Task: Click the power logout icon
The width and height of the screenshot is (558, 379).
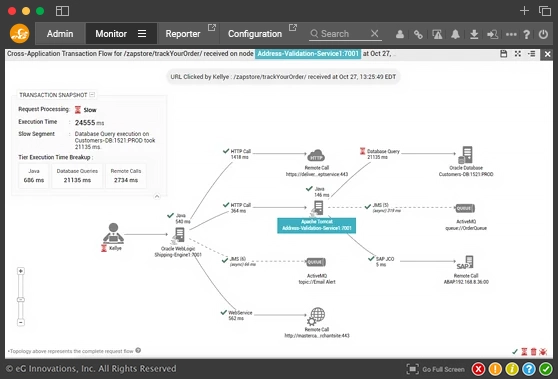Action: (543, 34)
